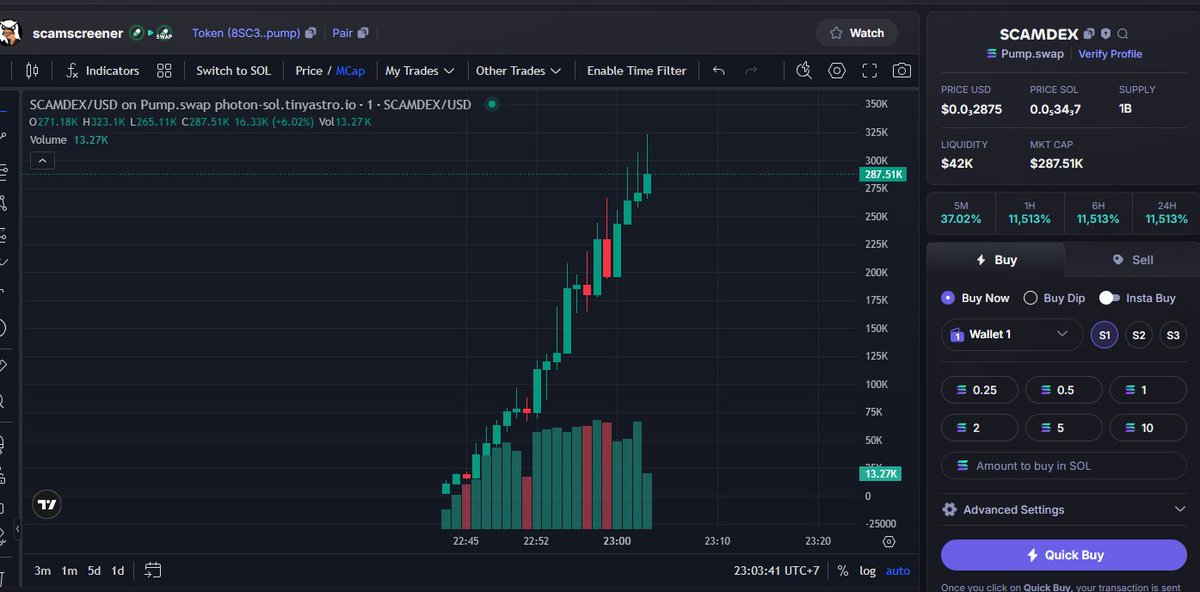Open the Verify Profile link
This screenshot has width=1200, height=592.
pyautogui.click(x=1110, y=54)
